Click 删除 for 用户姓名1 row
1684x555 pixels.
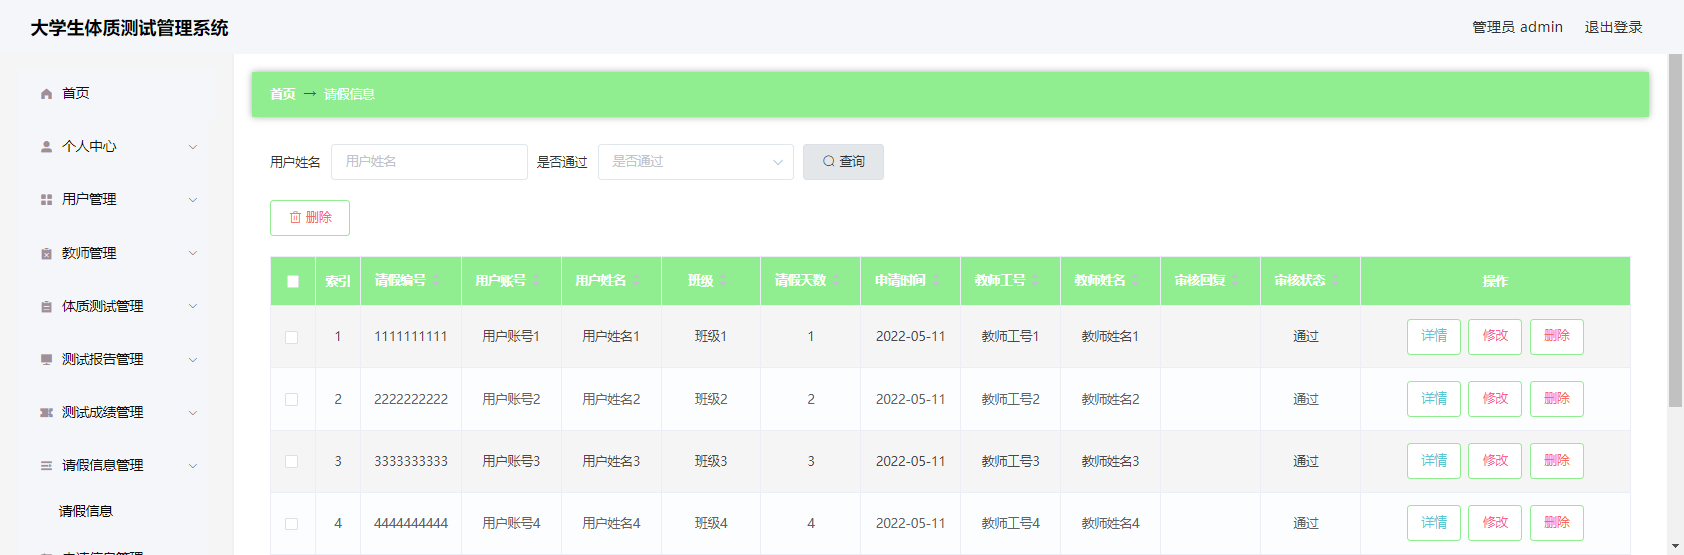coord(1557,337)
